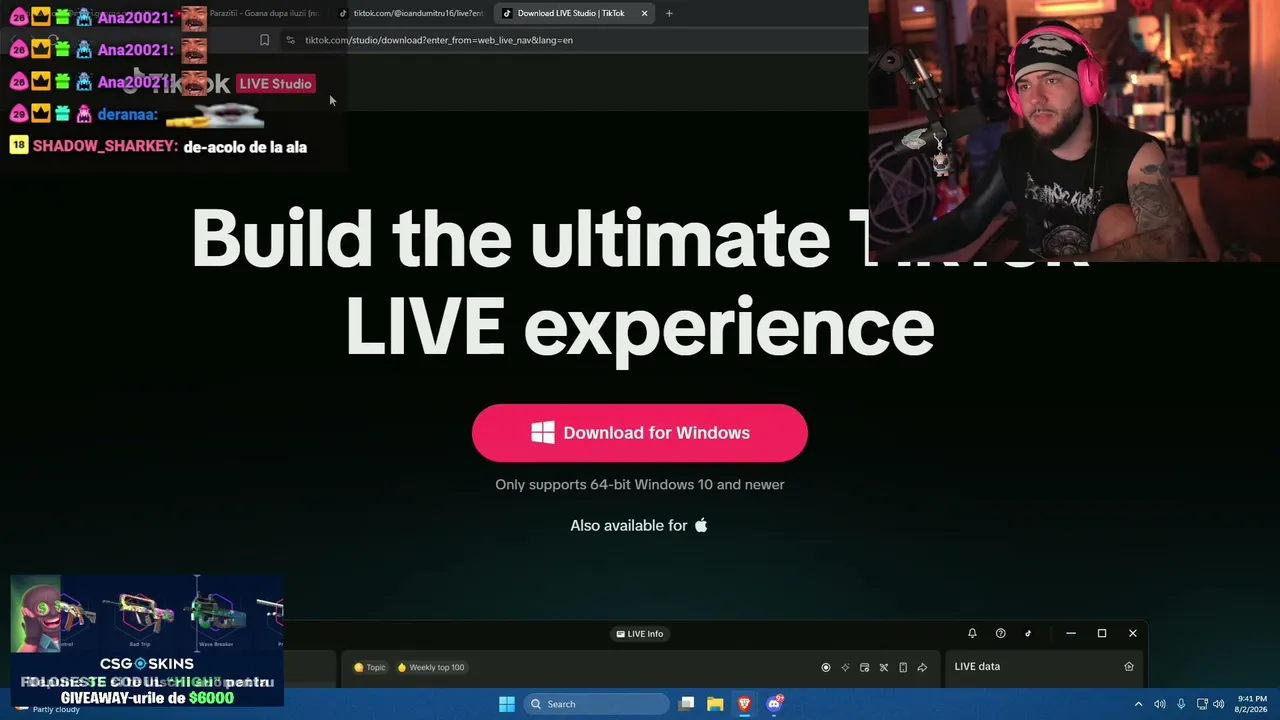
Task: Open File Explorer from the taskbar
Action: [715, 704]
